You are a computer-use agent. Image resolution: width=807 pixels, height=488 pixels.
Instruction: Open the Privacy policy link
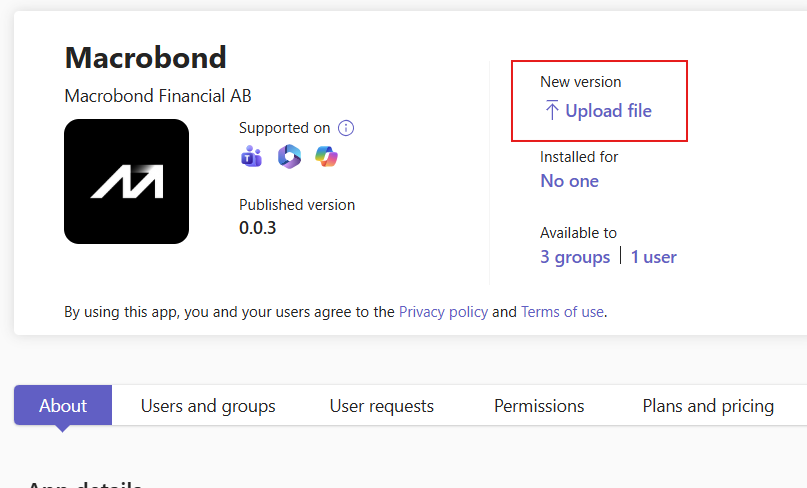click(x=443, y=312)
